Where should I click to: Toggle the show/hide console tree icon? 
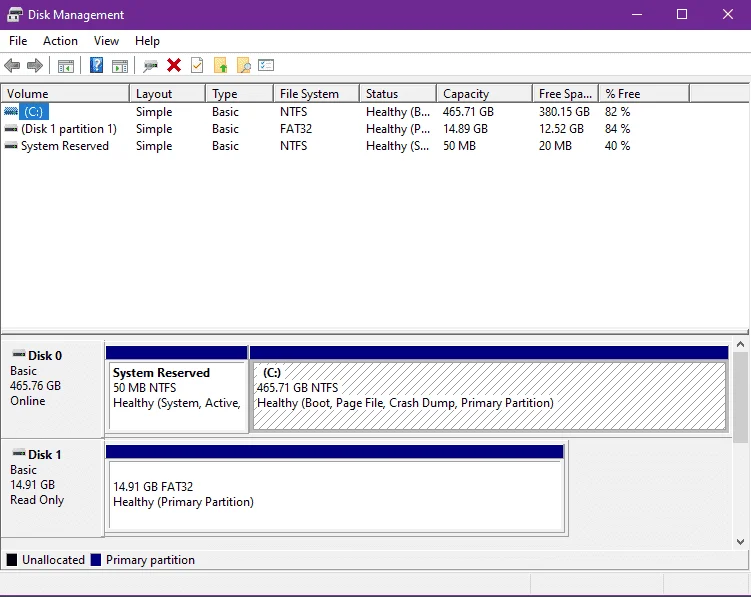(x=66, y=66)
